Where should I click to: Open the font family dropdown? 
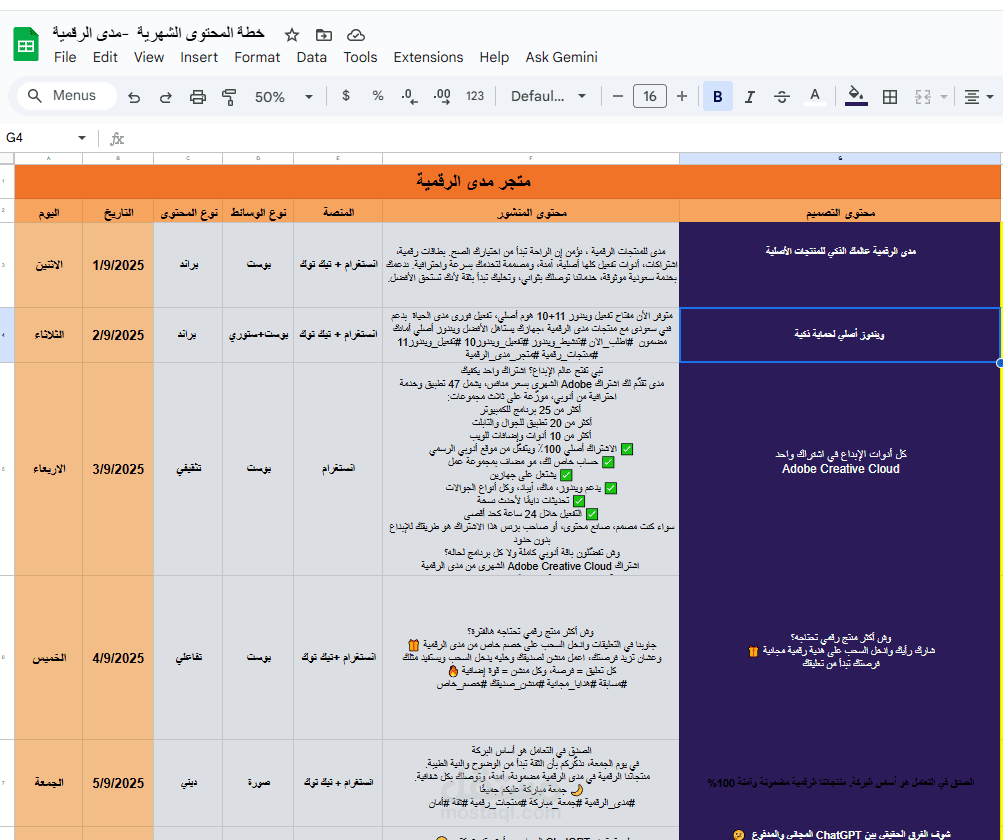point(548,96)
